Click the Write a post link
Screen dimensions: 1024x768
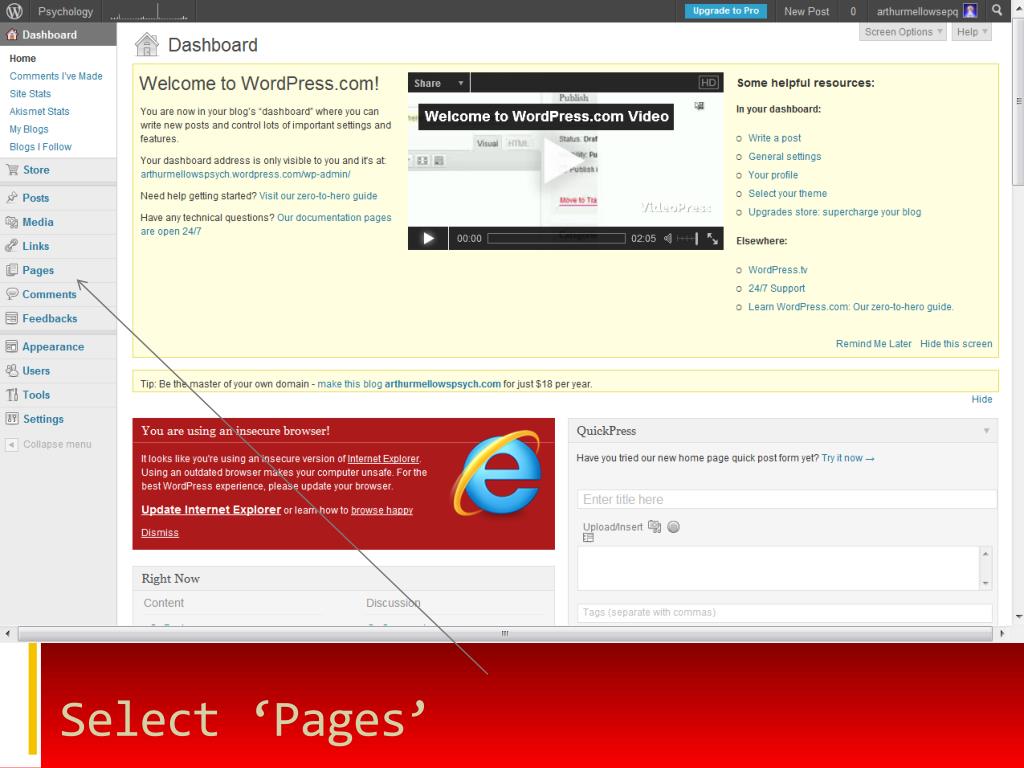(774, 138)
